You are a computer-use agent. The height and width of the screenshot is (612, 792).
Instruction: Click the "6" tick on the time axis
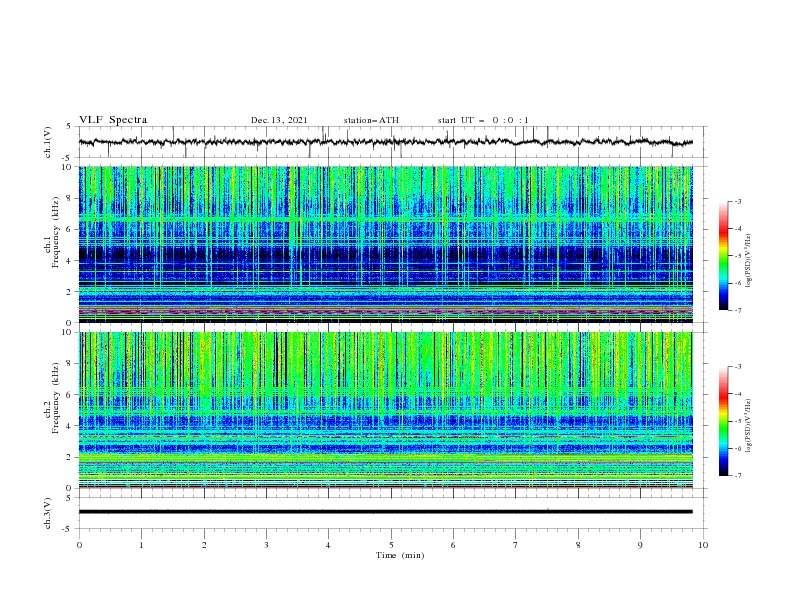453,545
